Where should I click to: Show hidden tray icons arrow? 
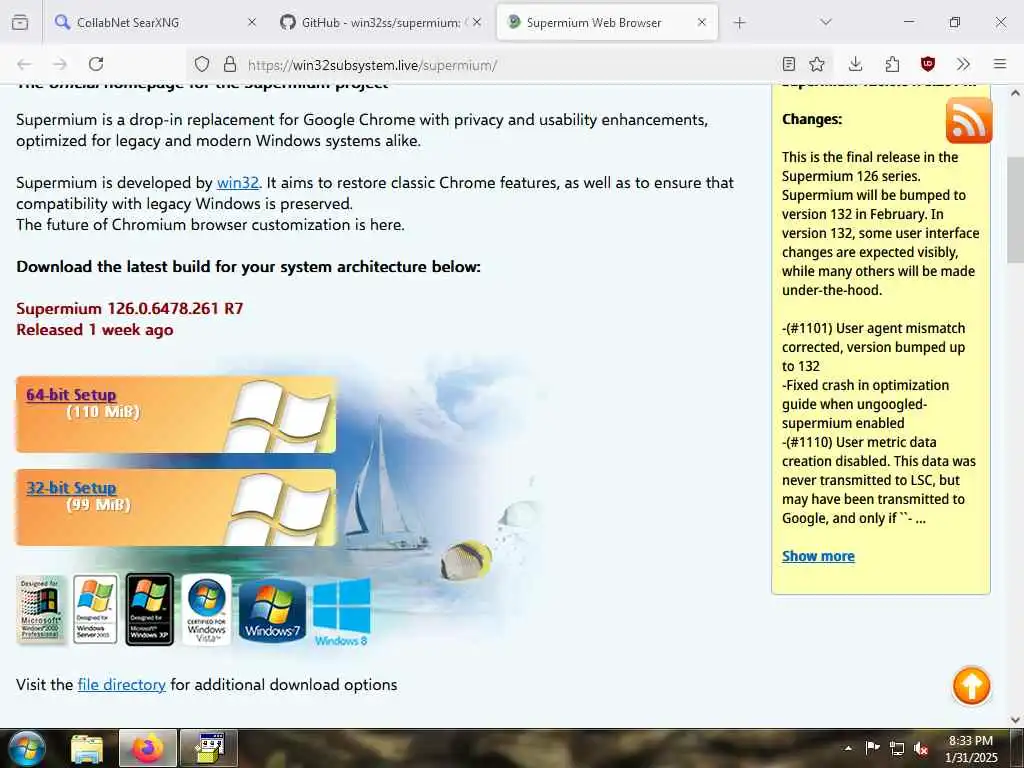(848, 748)
